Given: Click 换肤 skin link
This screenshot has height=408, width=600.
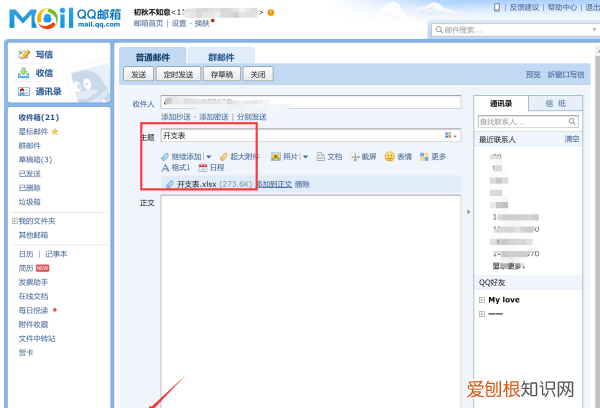Looking at the screenshot, I should tap(202, 23).
